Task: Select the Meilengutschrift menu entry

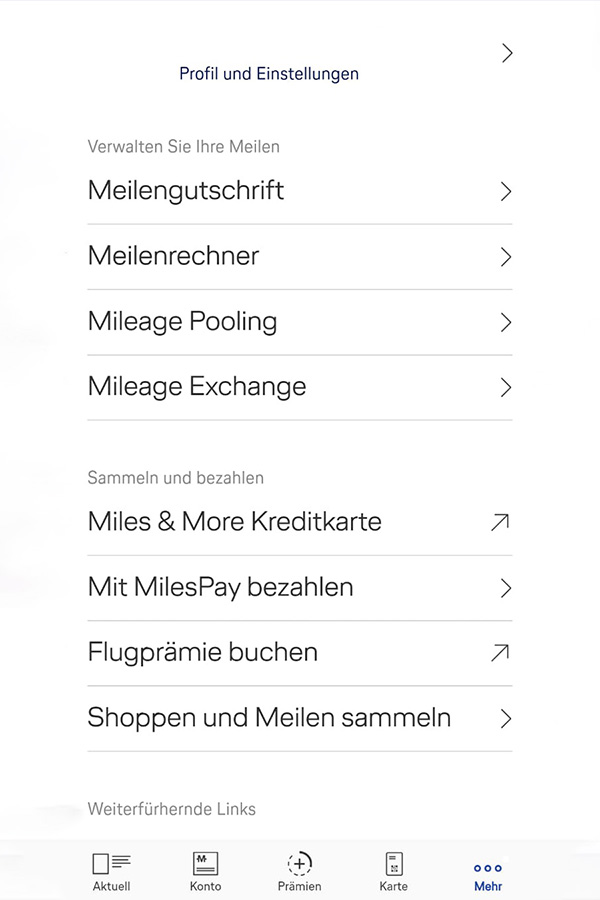Action: [186, 190]
